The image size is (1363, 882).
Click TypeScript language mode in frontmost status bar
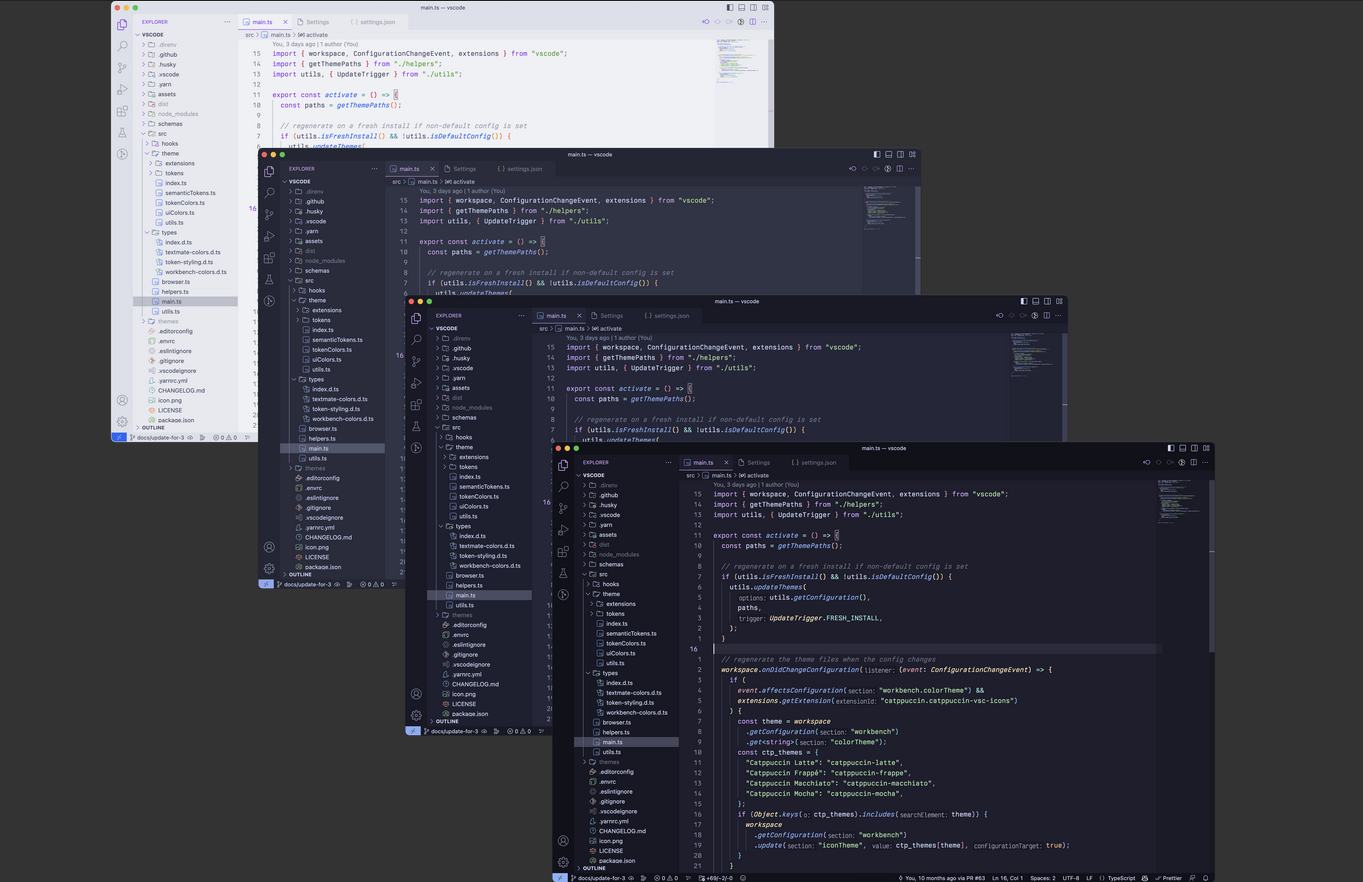click(x=1120, y=878)
